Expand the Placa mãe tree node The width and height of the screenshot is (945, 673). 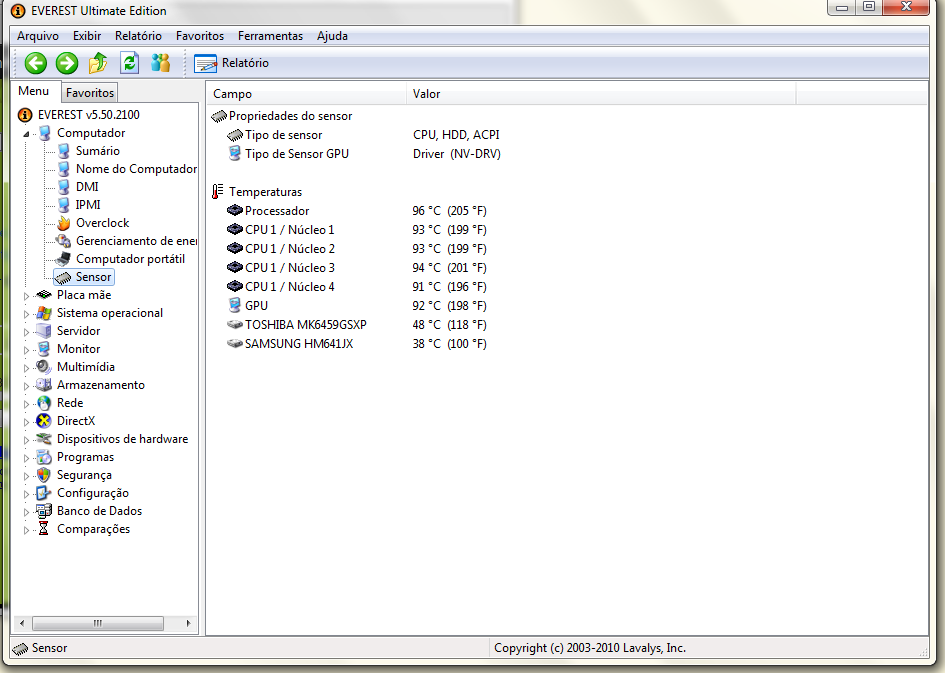tap(27, 296)
